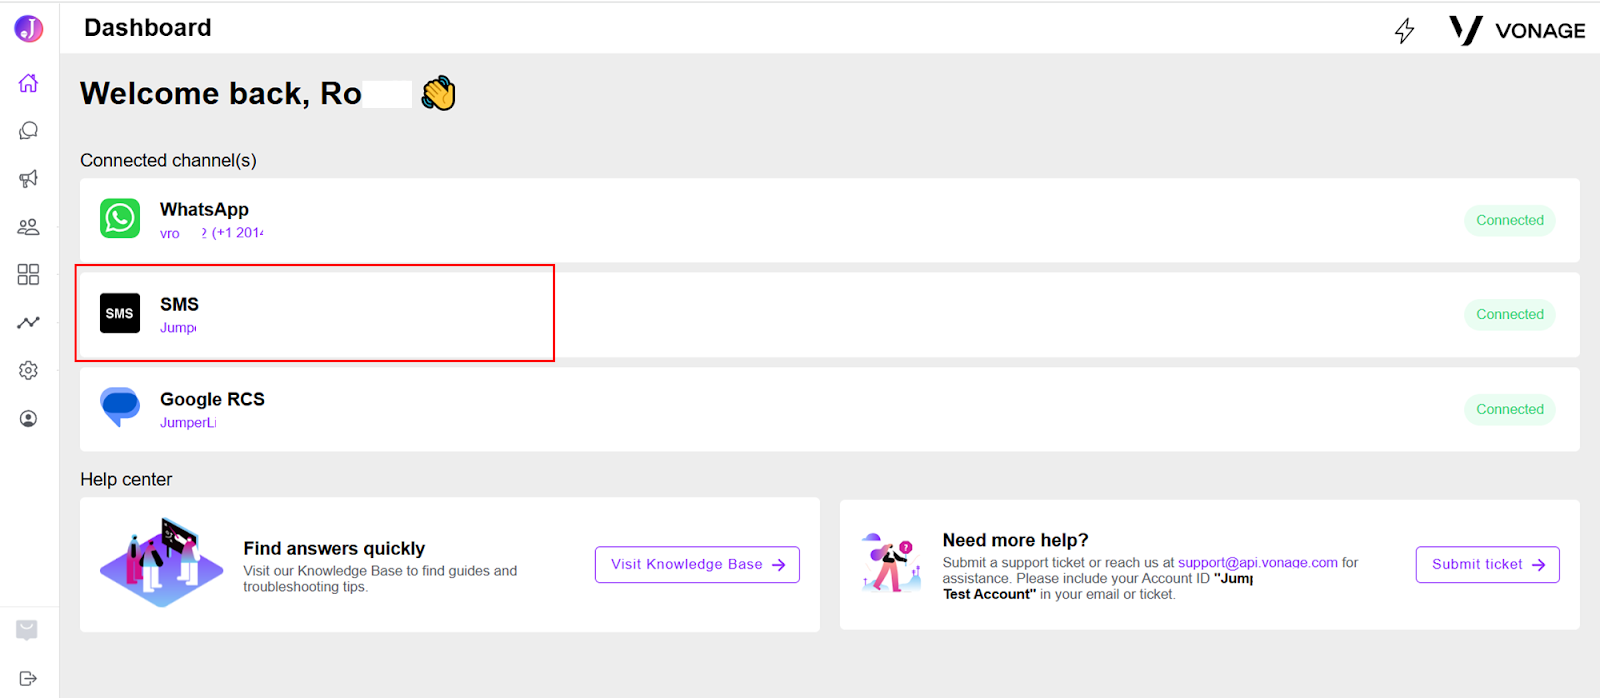Open the settings gear sidebar icon
1600x698 pixels.
28,370
